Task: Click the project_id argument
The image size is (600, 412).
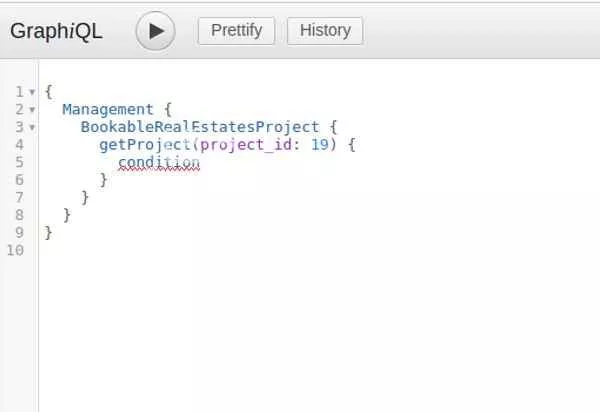Action: [x=246, y=145]
